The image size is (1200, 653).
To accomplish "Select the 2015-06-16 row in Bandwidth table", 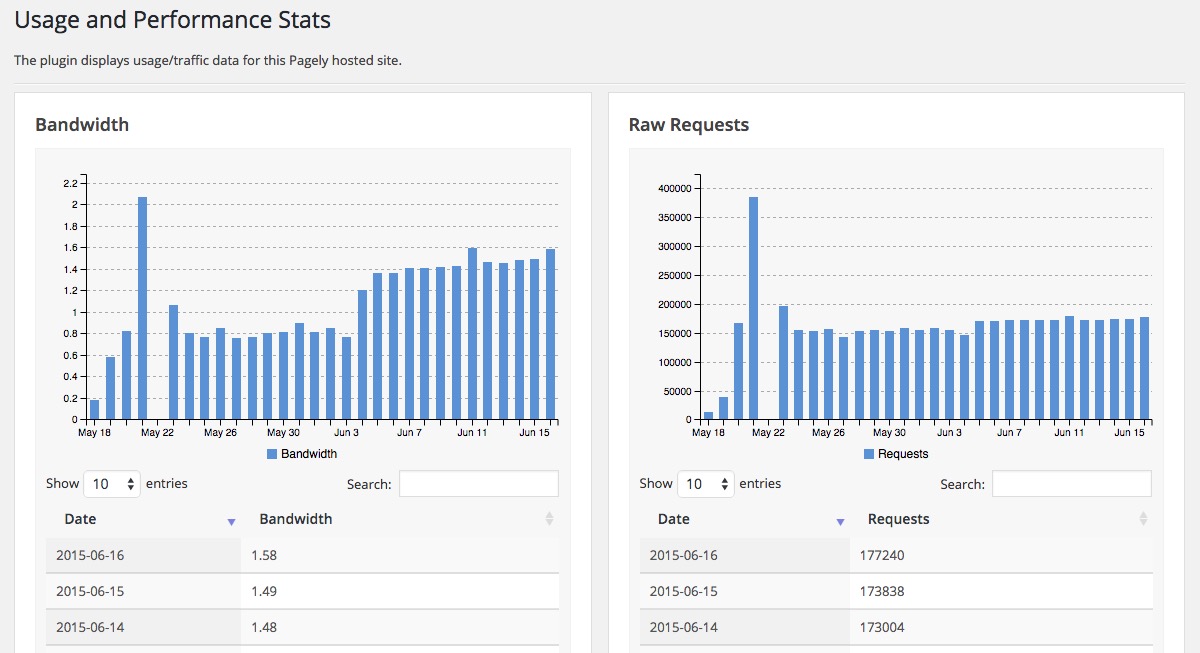I will [x=302, y=555].
